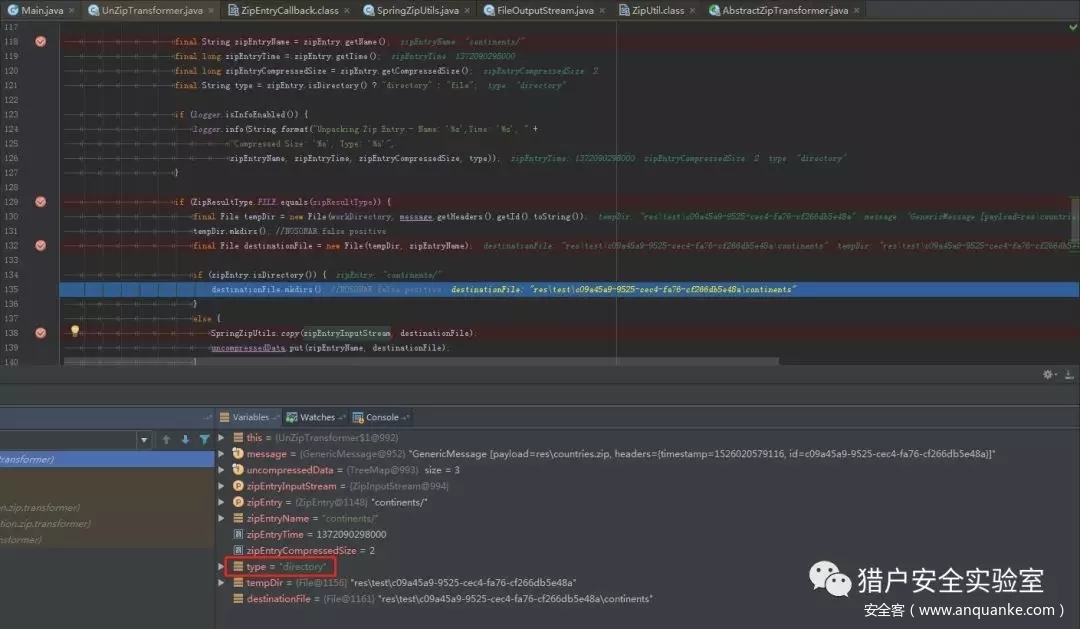The width and height of the screenshot is (1080, 629).
Task: Open the Watches tab in debugger
Action: click(316, 417)
